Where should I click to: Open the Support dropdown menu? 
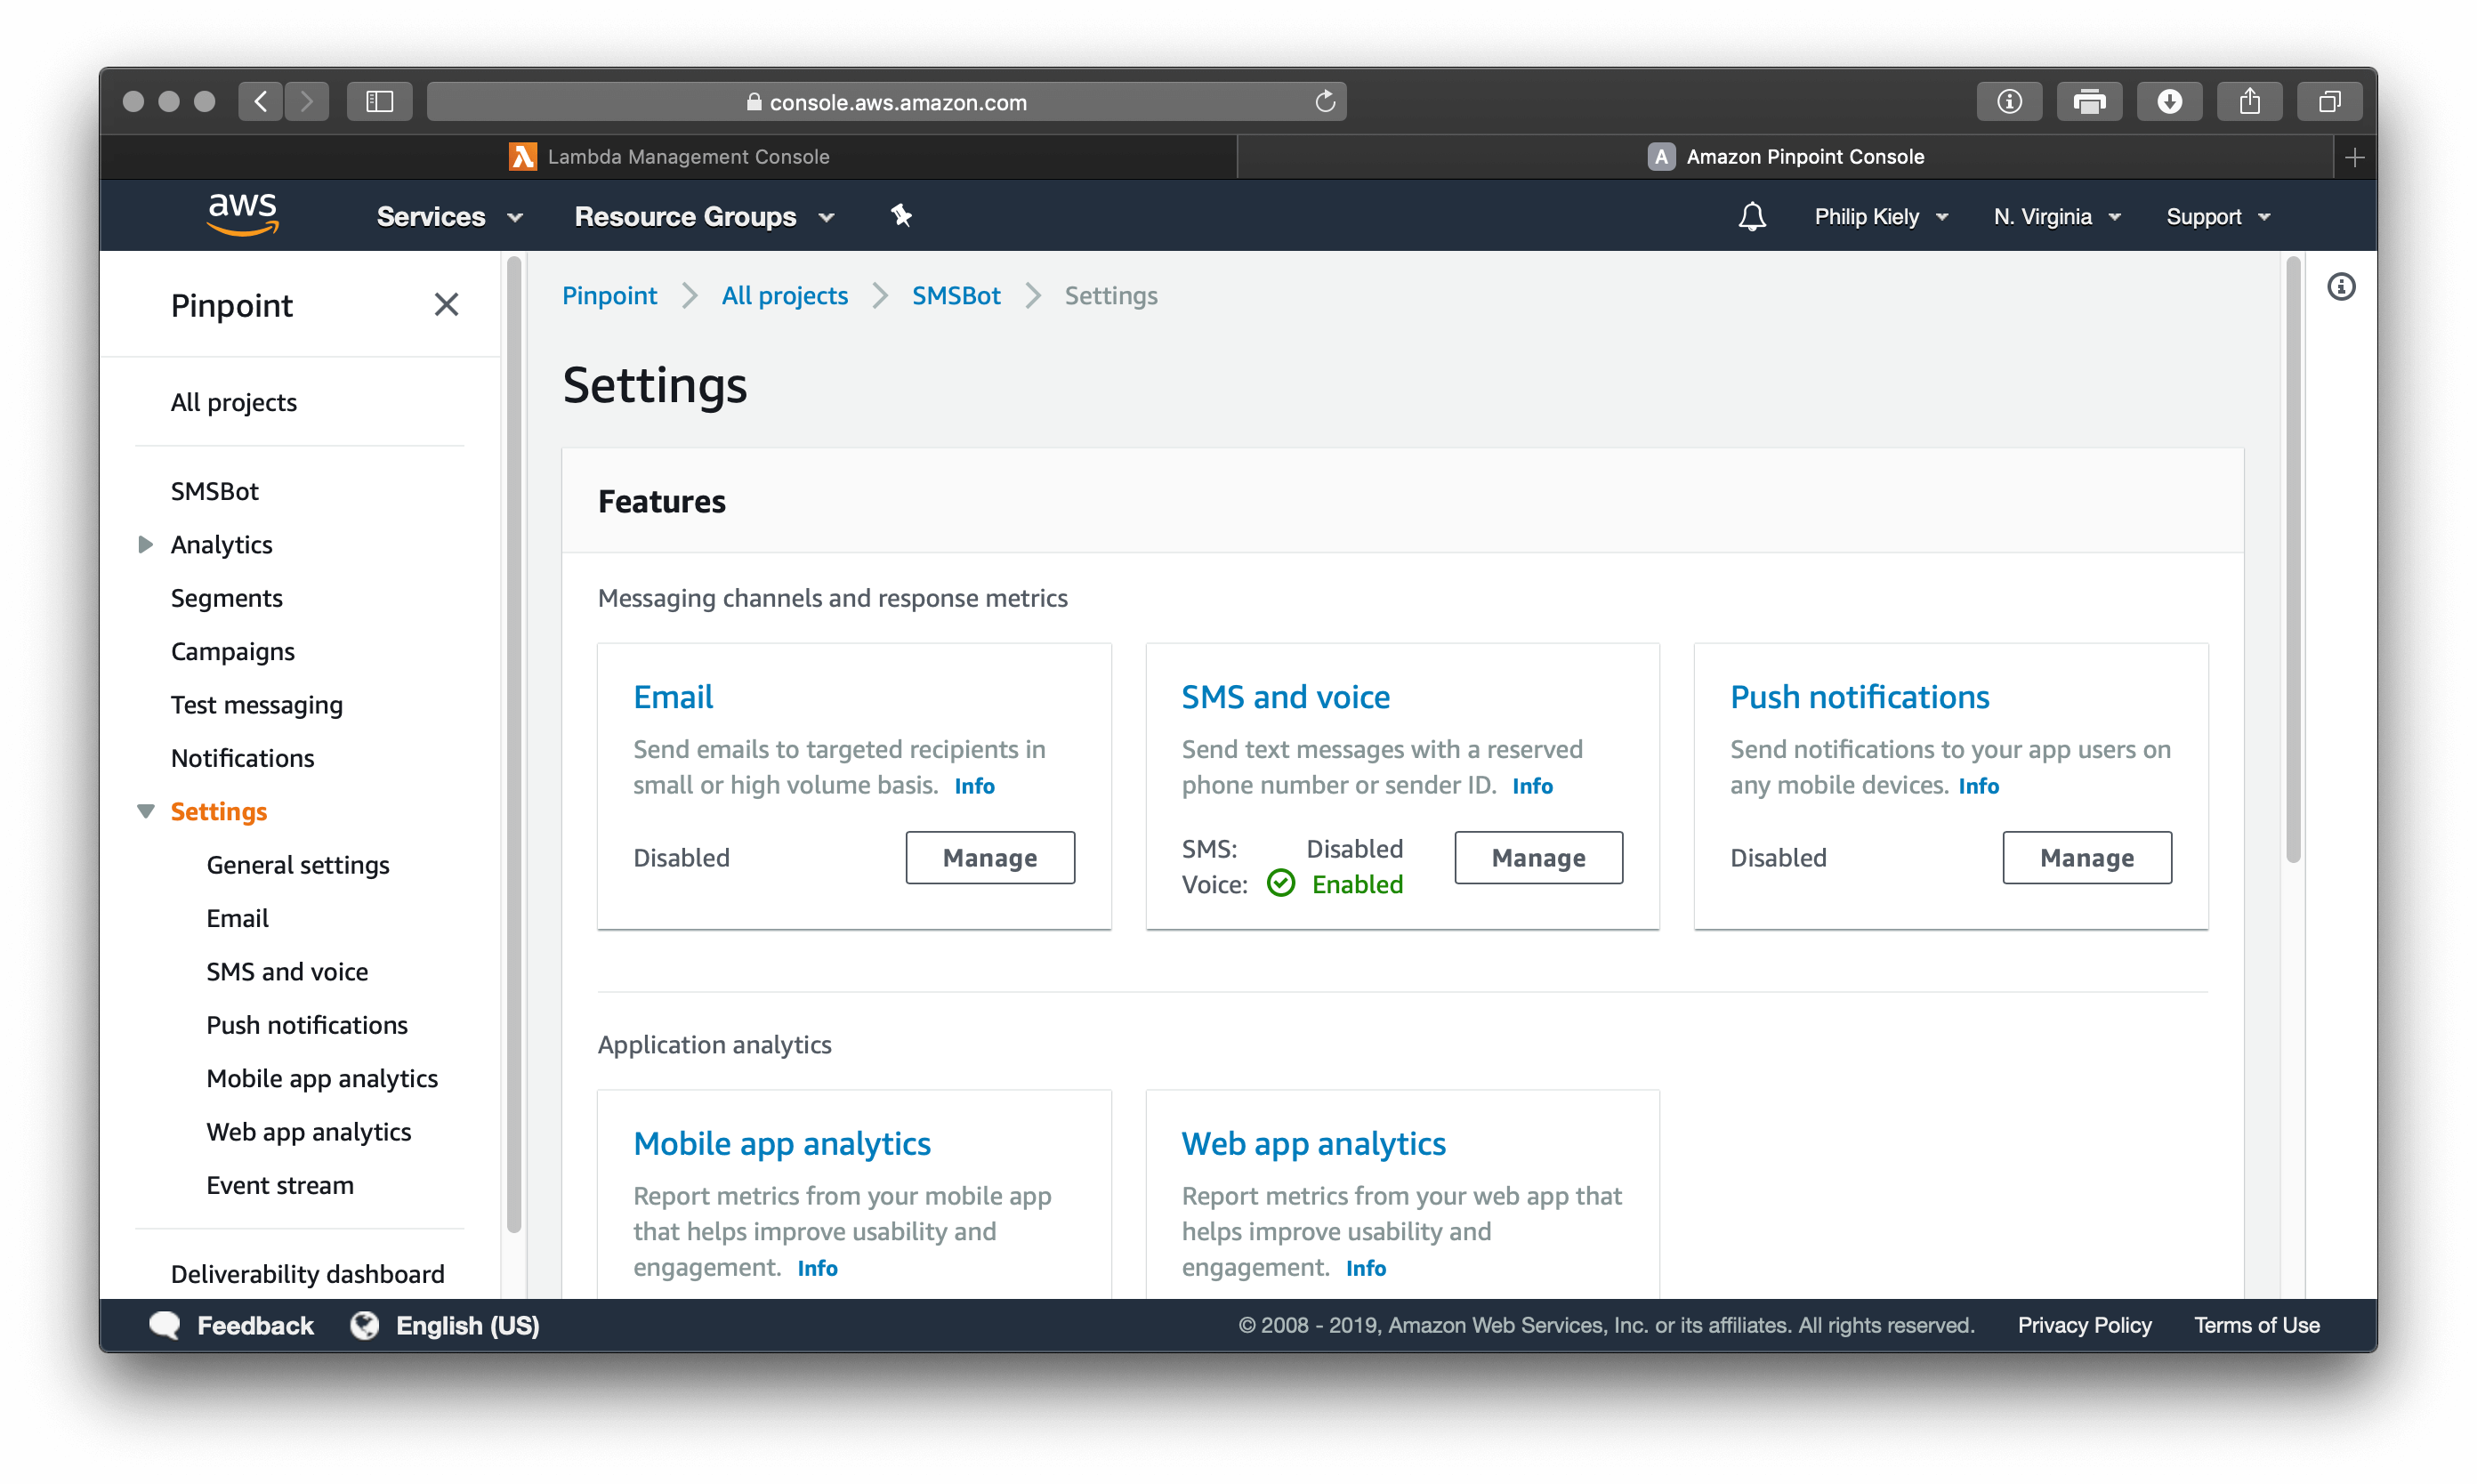click(x=2218, y=216)
